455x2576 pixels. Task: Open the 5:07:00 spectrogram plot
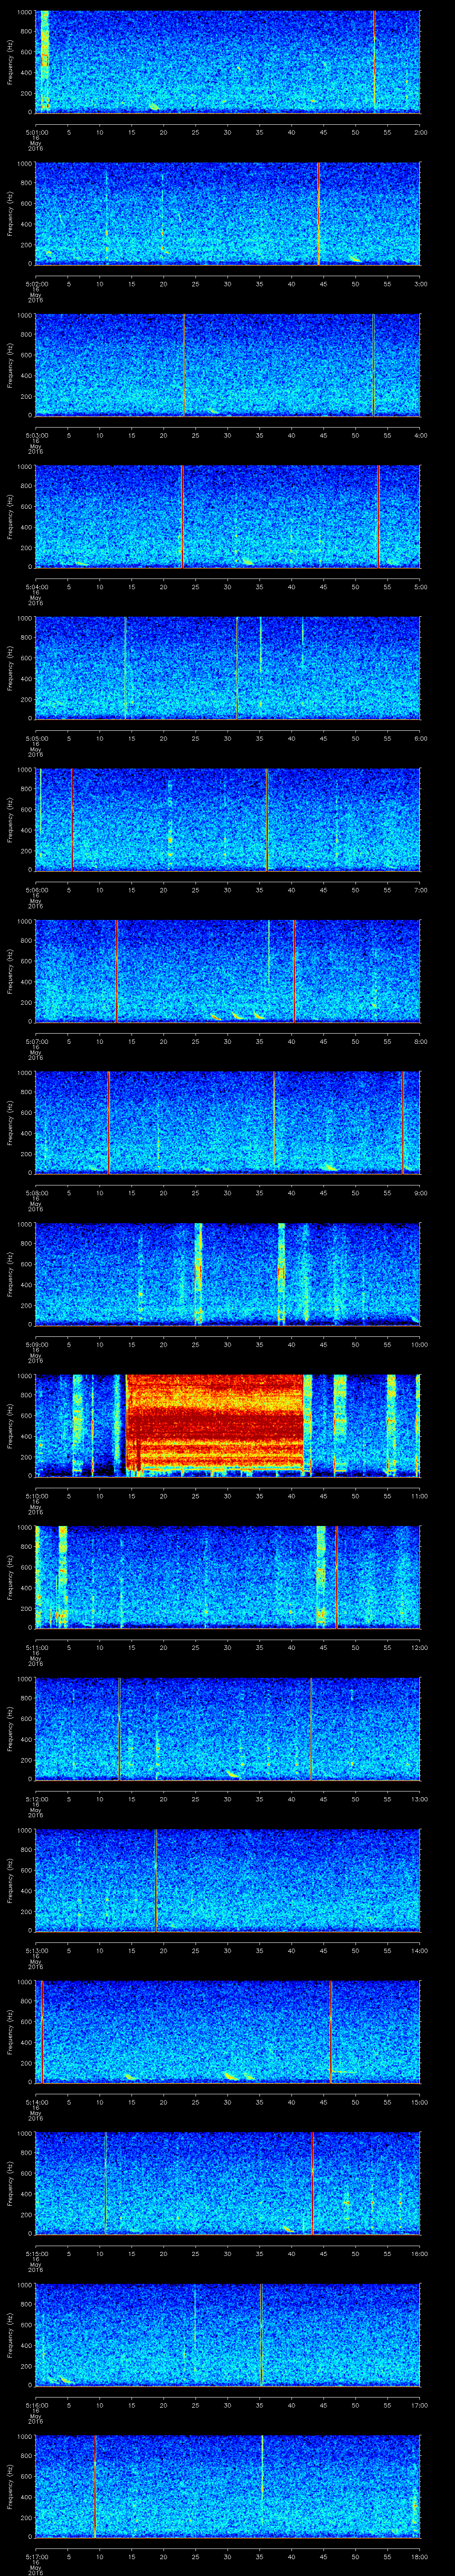coord(228,970)
